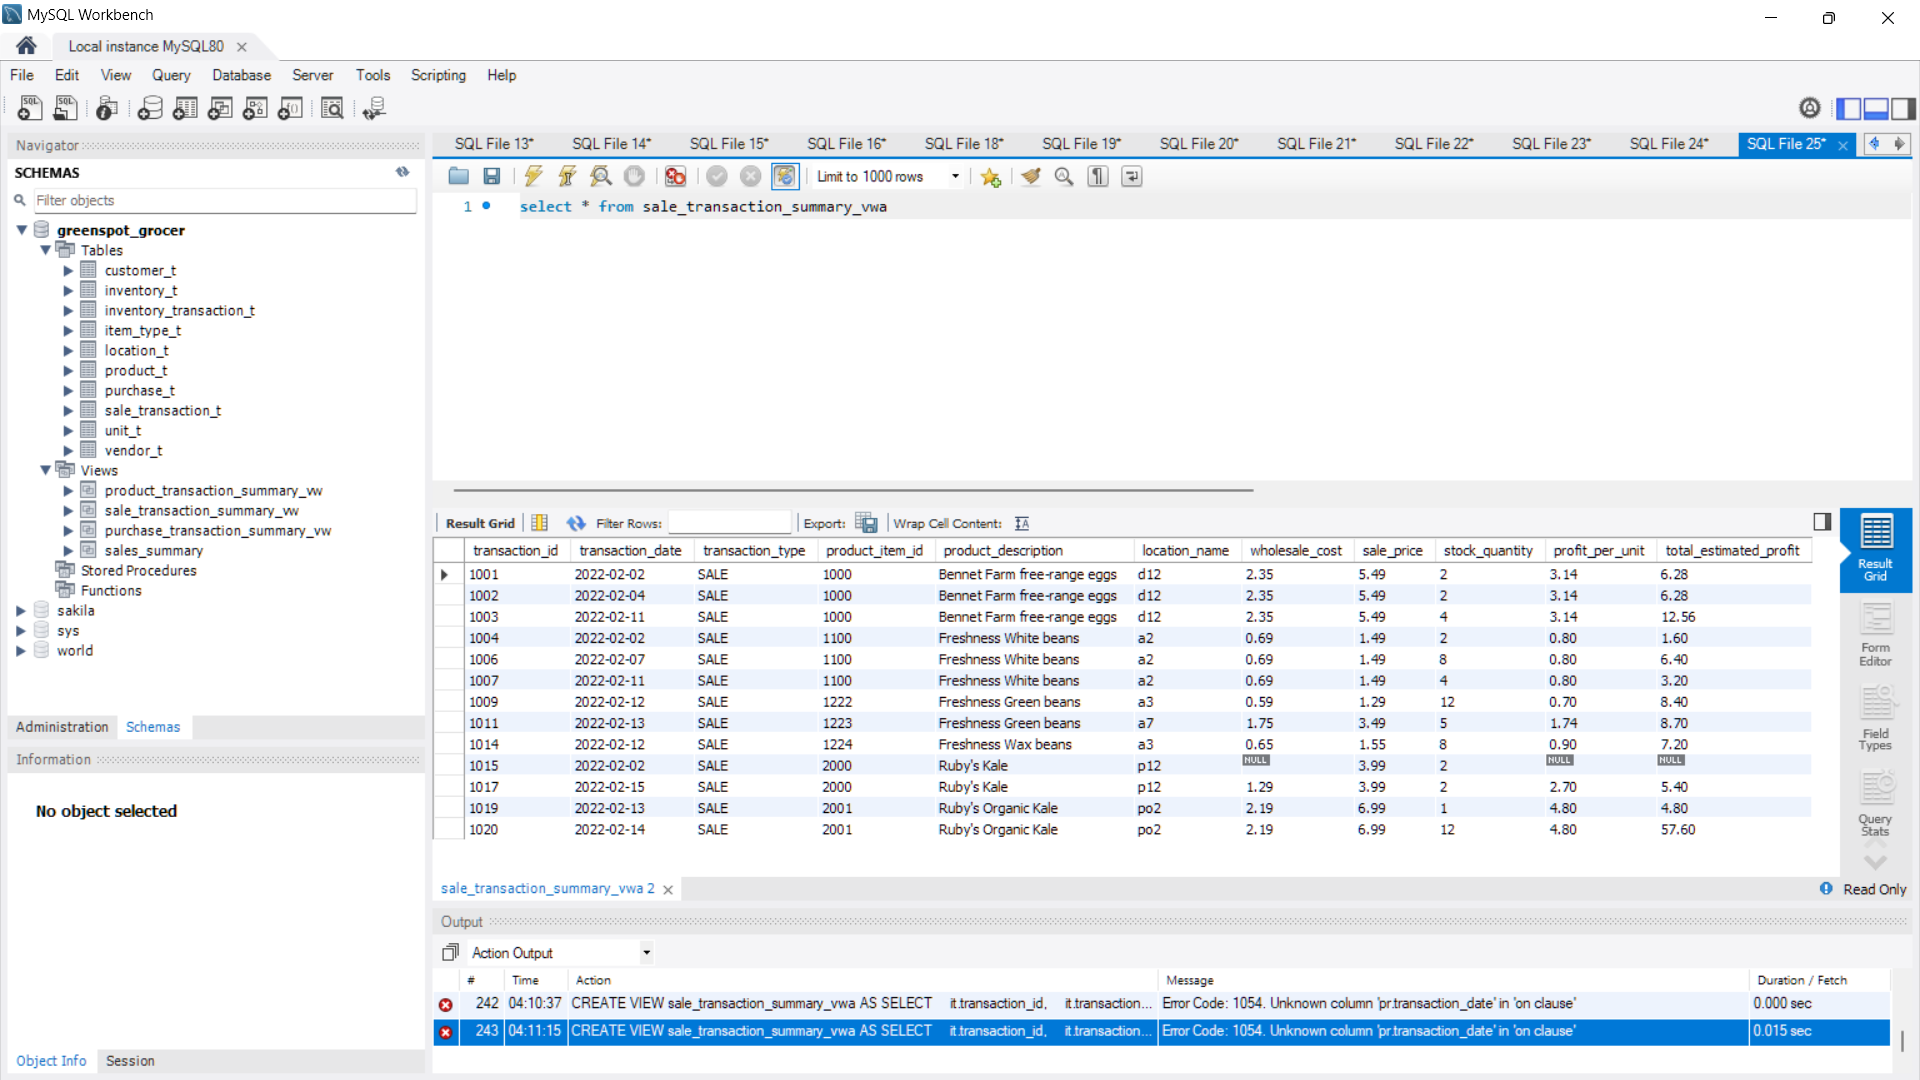The image size is (1920, 1080).
Task: Open a new SQL tab icon
Action: [30, 108]
